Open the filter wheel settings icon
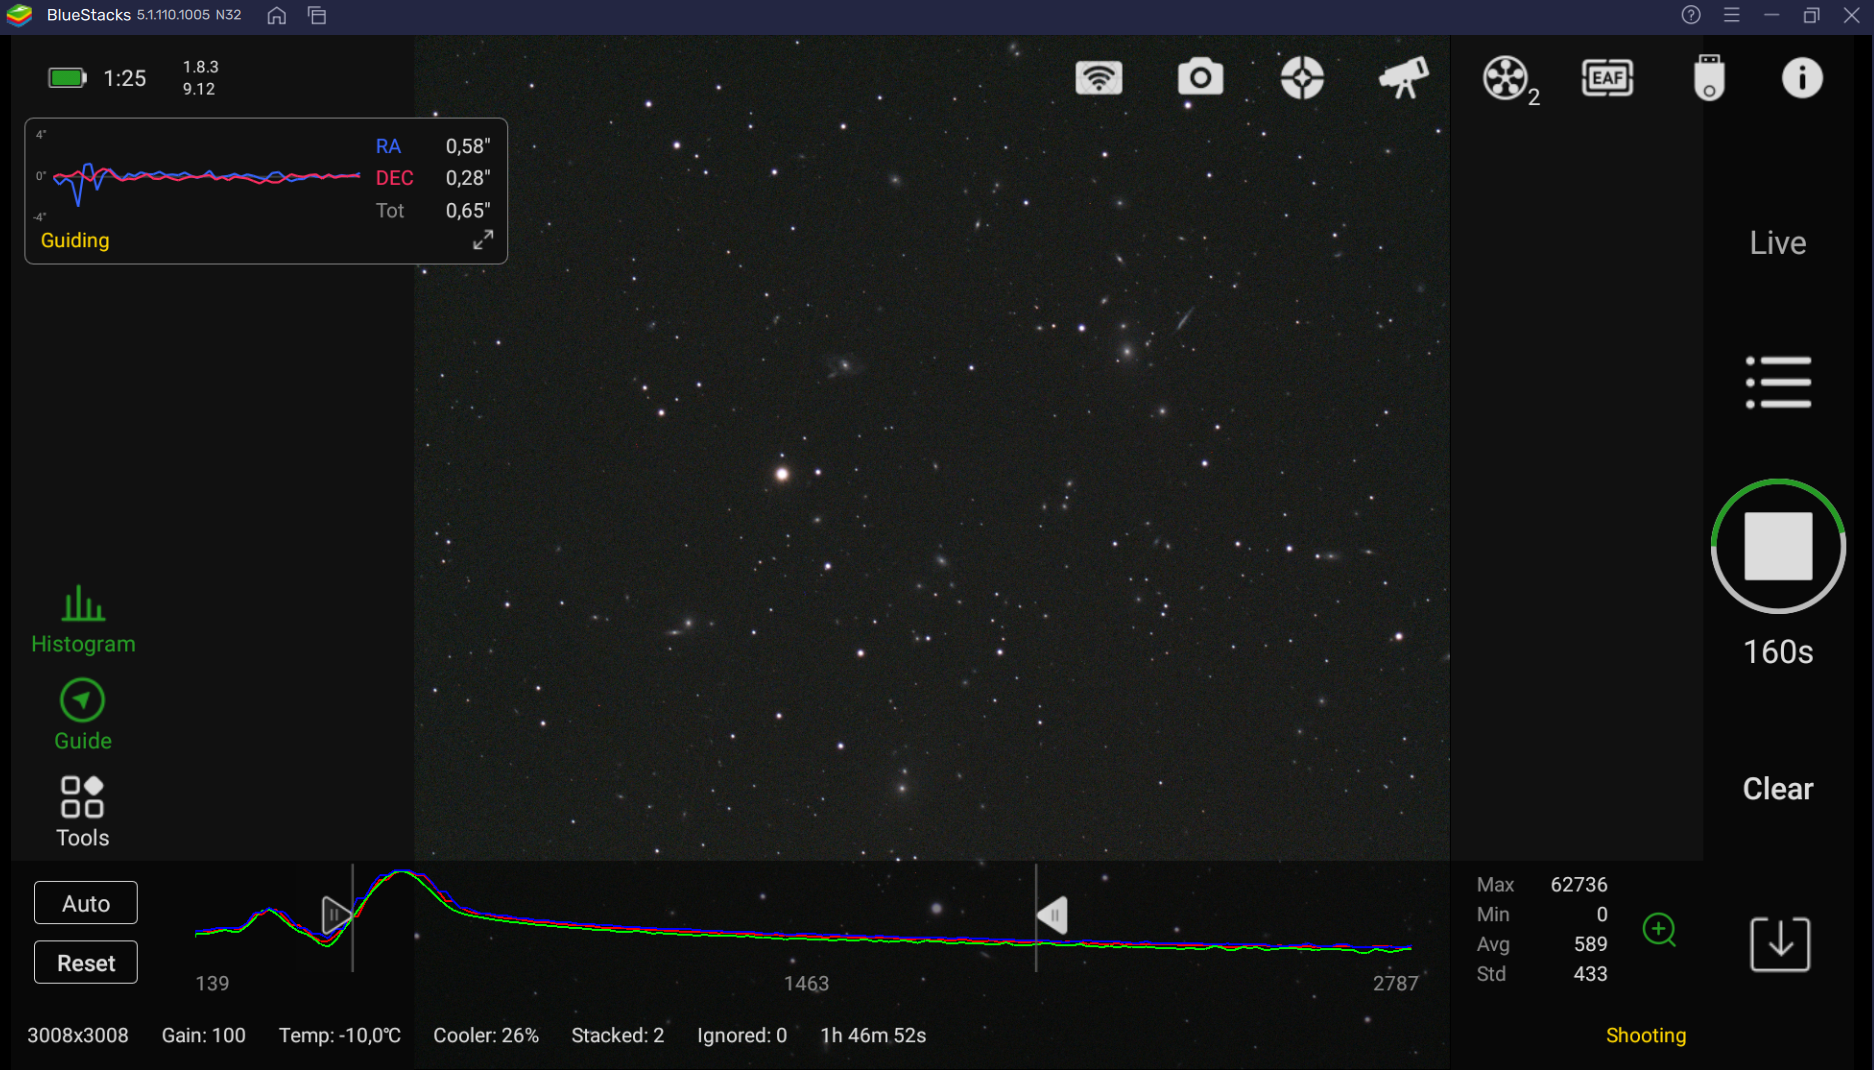Viewport: 1874px width, 1070px height. [x=1509, y=79]
